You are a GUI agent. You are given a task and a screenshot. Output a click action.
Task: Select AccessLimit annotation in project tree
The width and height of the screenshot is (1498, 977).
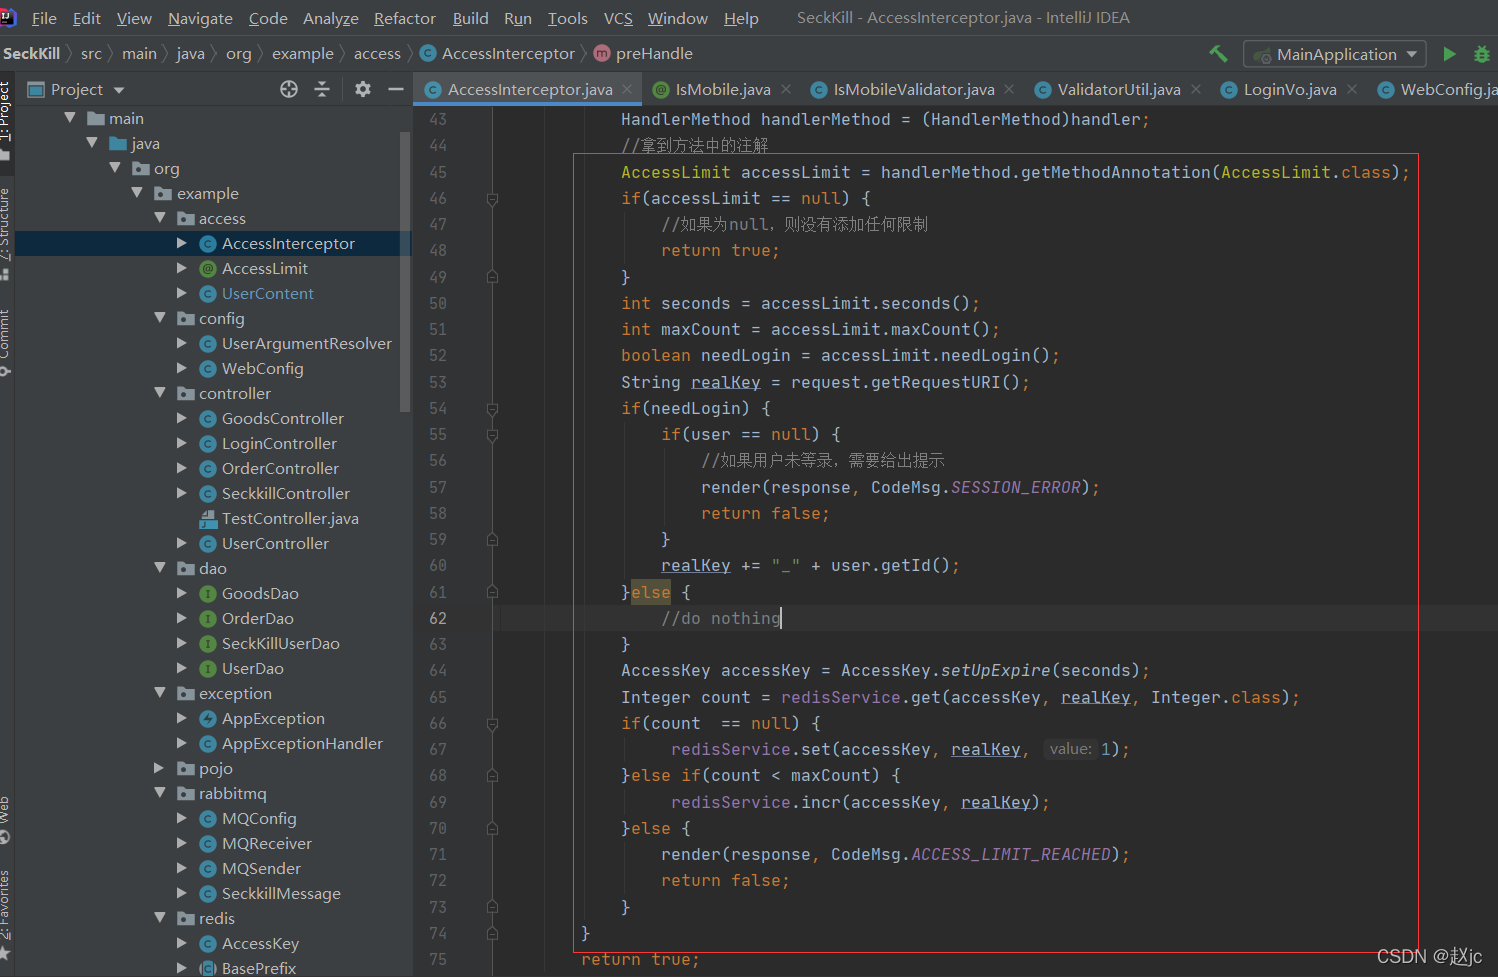pyautogui.click(x=264, y=268)
